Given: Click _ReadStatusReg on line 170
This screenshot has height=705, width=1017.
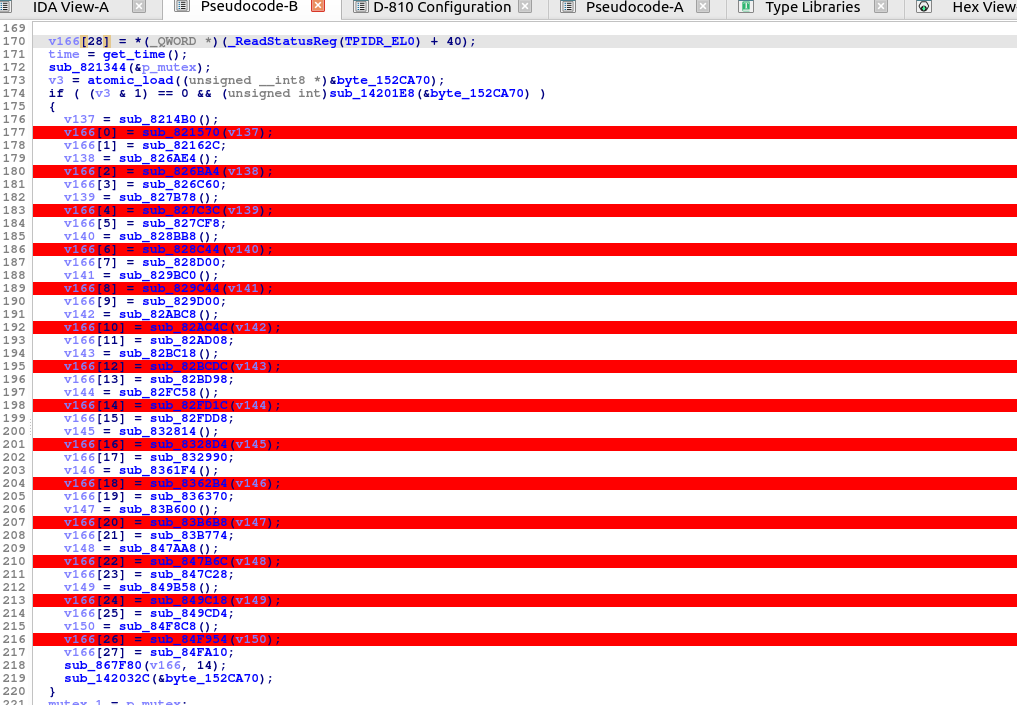Looking at the screenshot, I should click(282, 42).
